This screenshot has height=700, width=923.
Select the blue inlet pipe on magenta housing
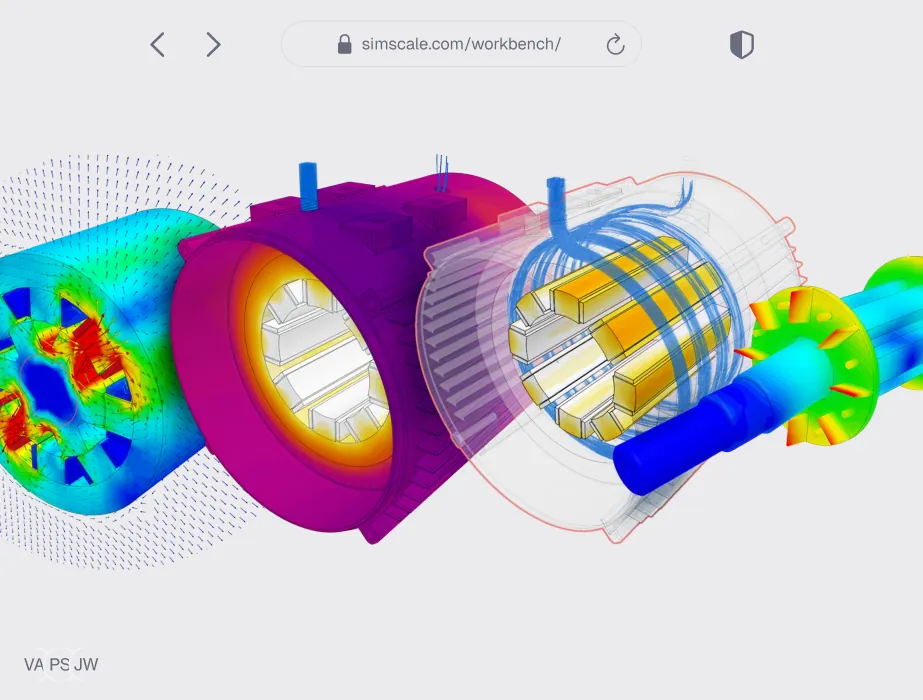click(308, 187)
